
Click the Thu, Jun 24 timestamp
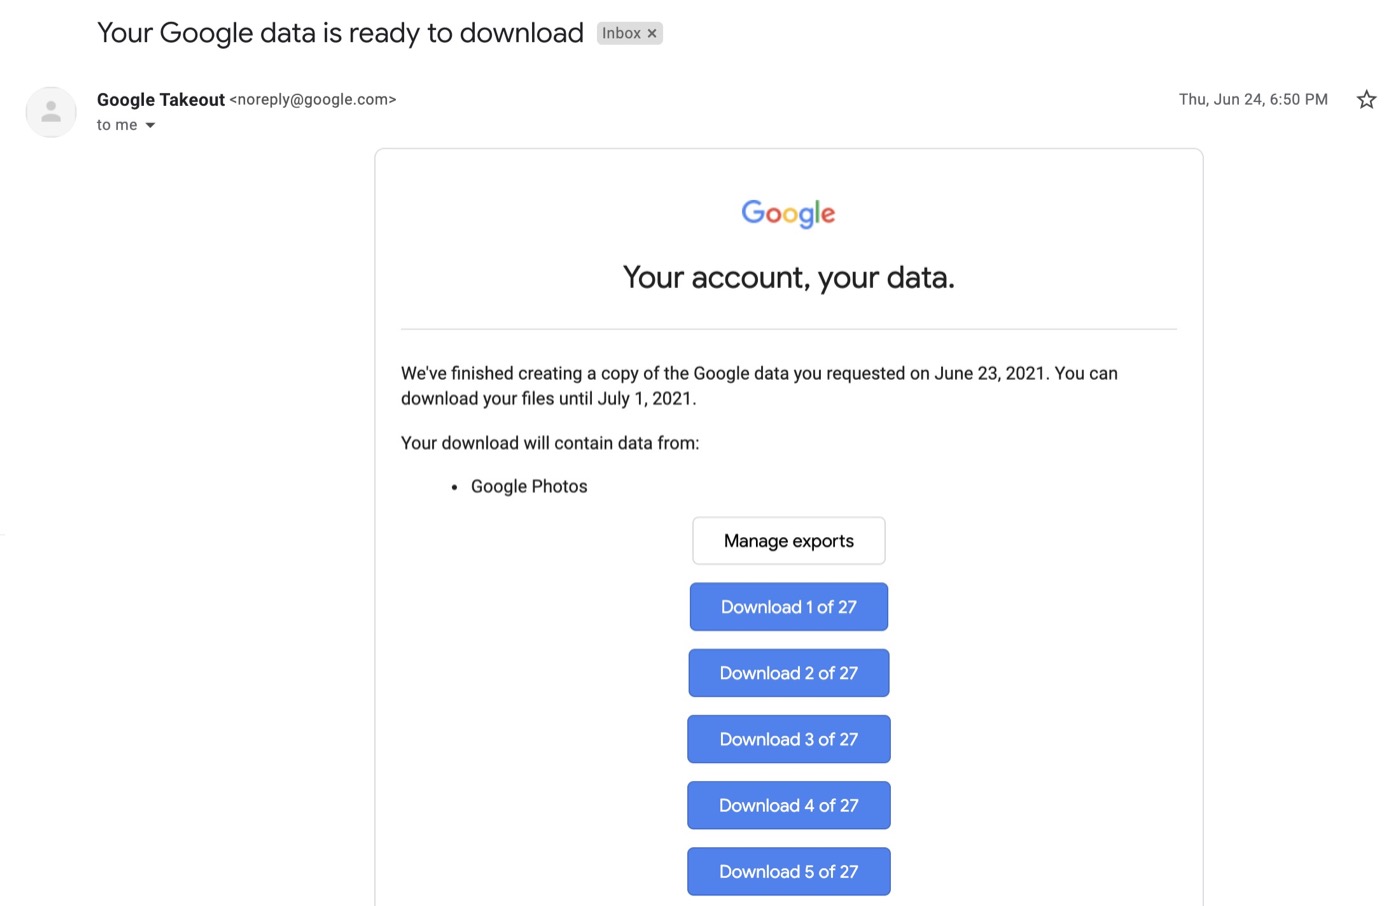1253,99
